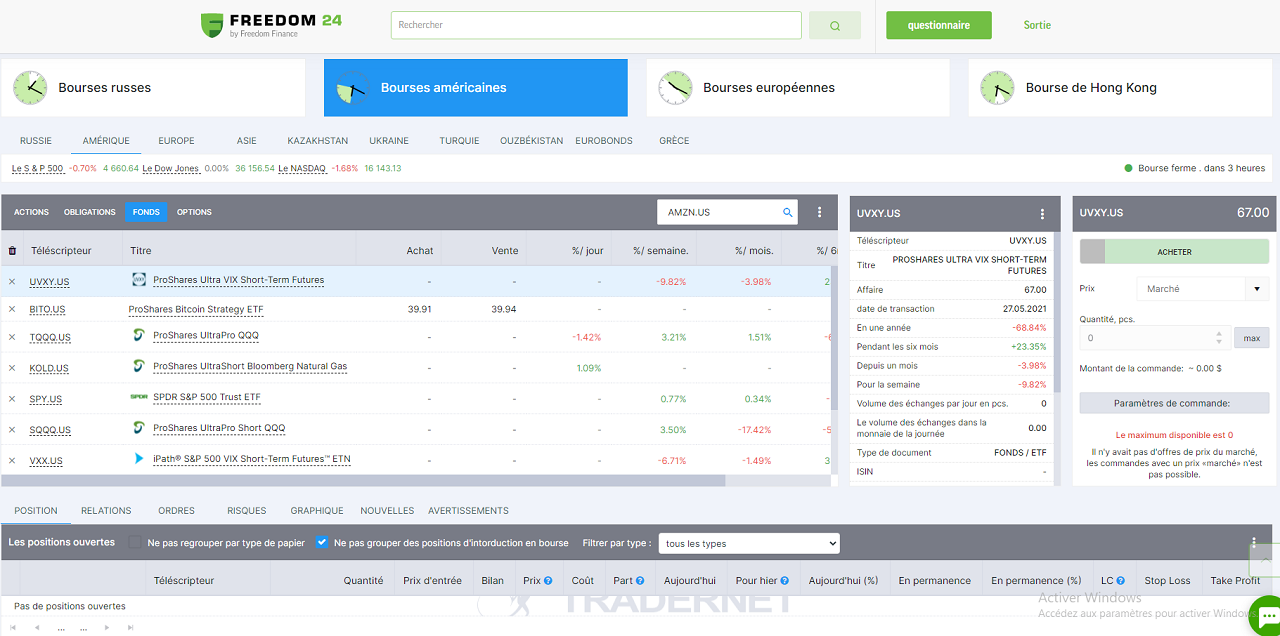Click the main 'Rechercher' search field

pos(596,25)
